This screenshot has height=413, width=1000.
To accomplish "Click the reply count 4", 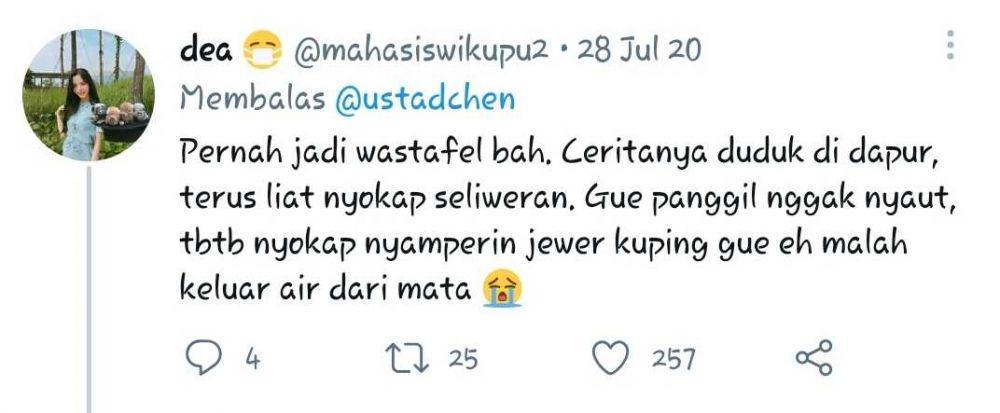I will [x=253, y=359].
